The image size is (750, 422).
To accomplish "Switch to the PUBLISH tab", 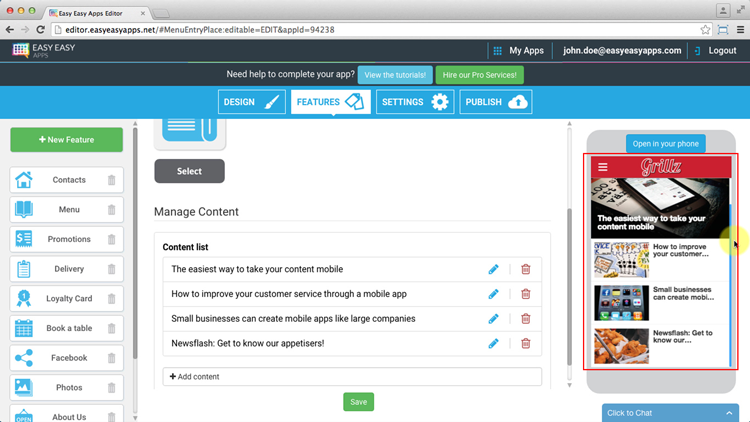I will (x=496, y=102).
